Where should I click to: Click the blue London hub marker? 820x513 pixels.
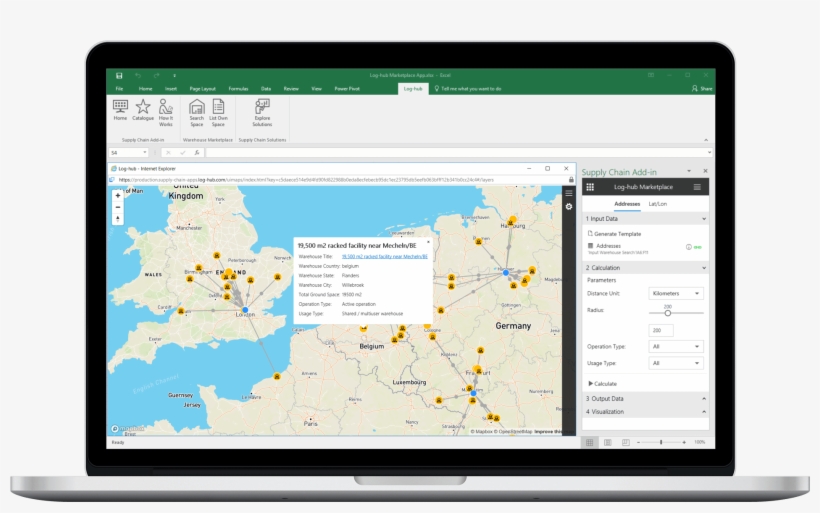(245, 310)
